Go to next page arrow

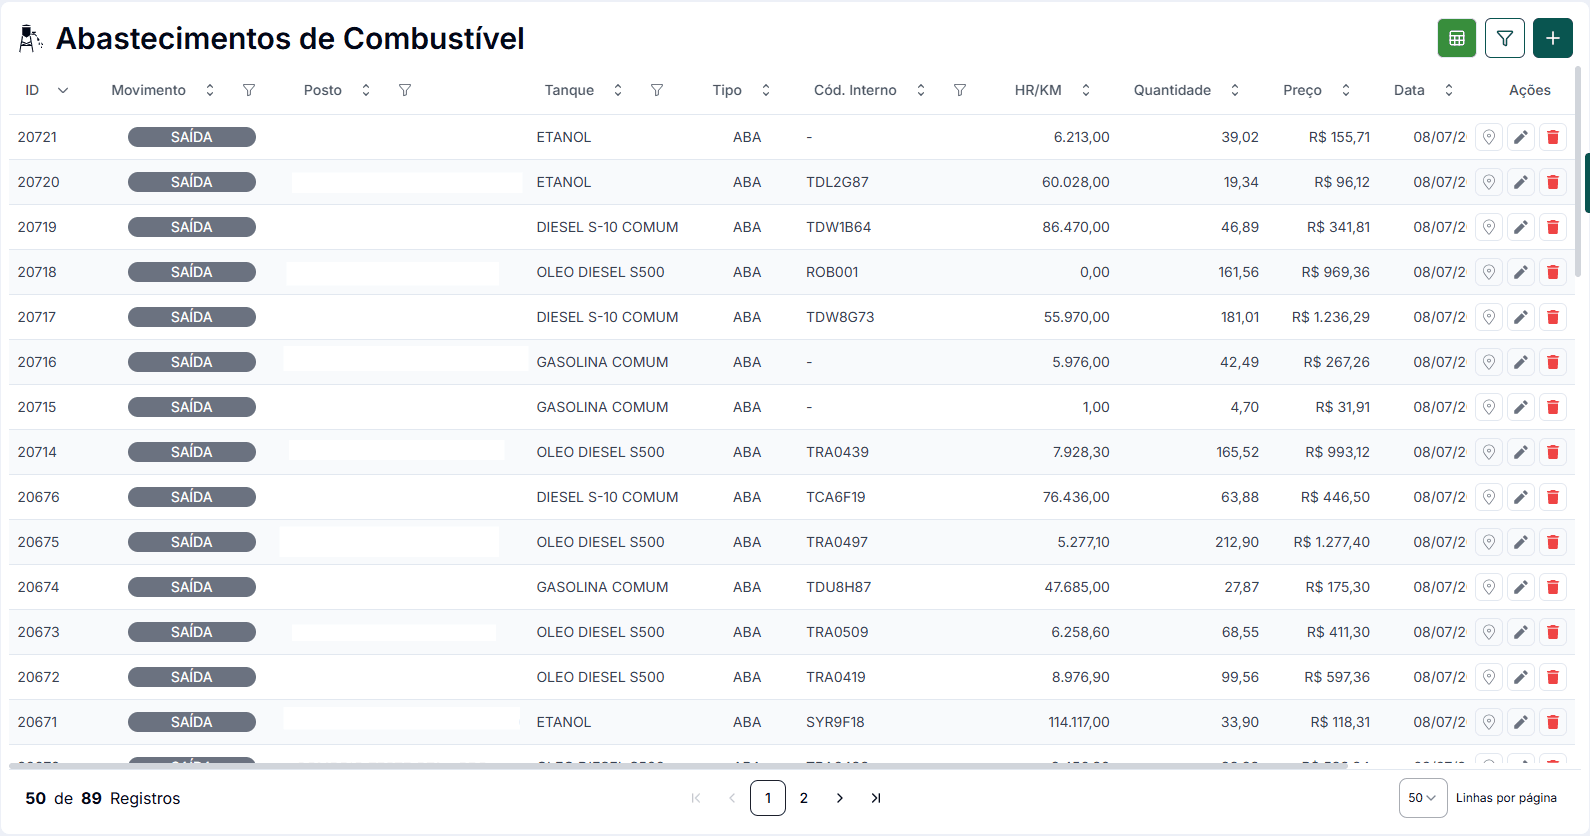[840, 798]
